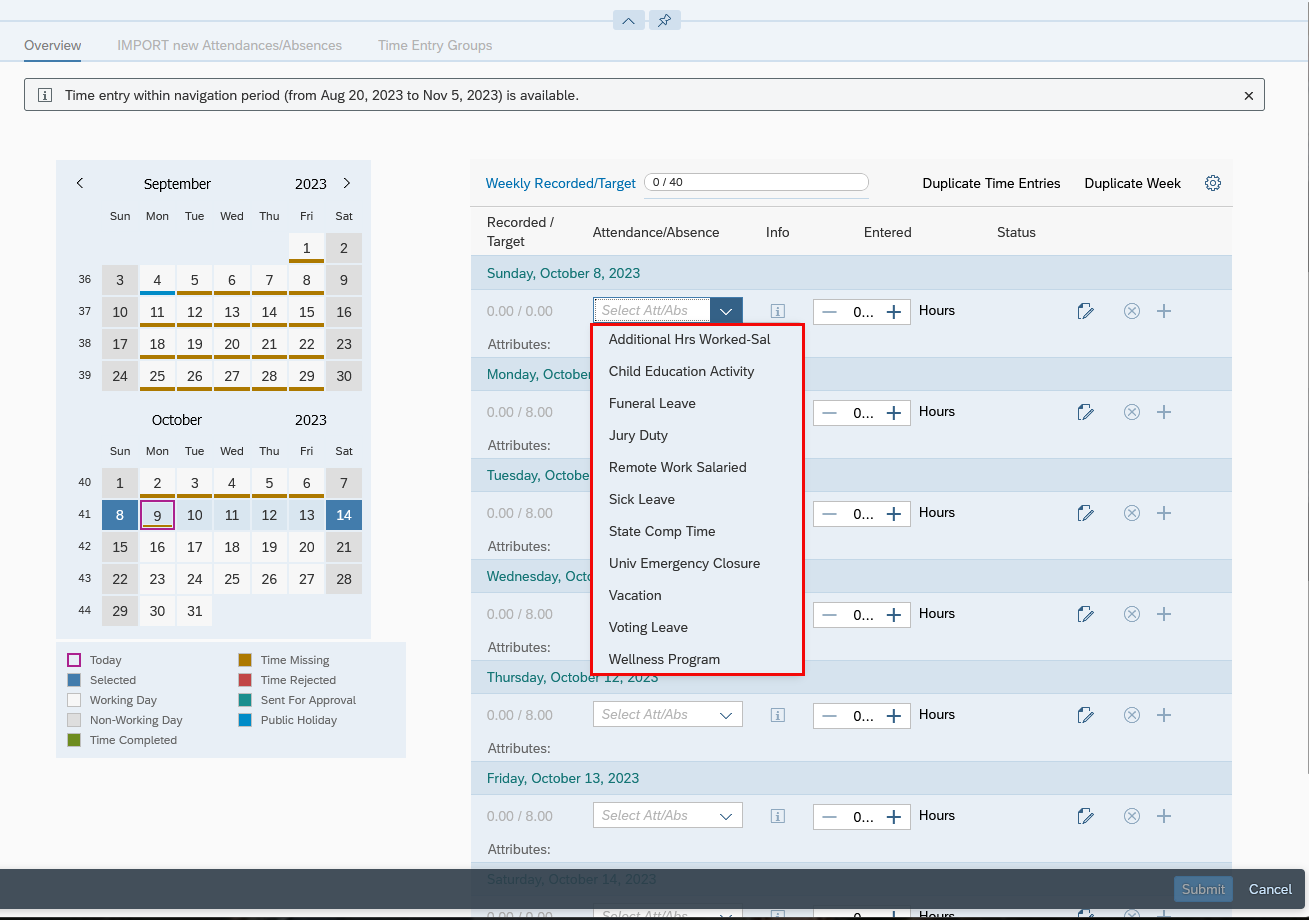Image resolution: width=1309 pixels, height=920 pixels.
Task: Click Cancel in the footer bar
Action: 1270,889
